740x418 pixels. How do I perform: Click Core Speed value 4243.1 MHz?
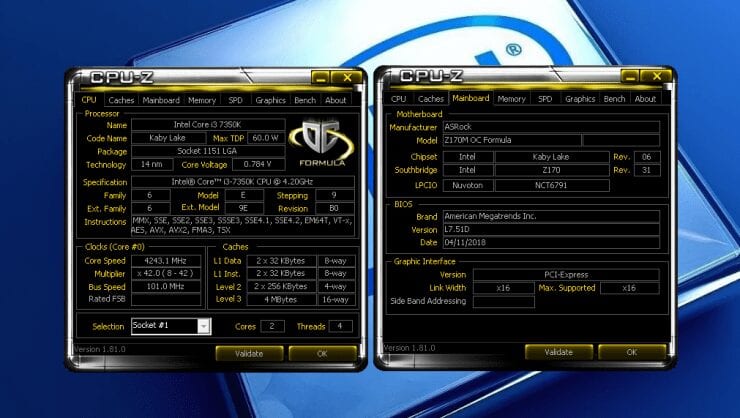(x=166, y=260)
